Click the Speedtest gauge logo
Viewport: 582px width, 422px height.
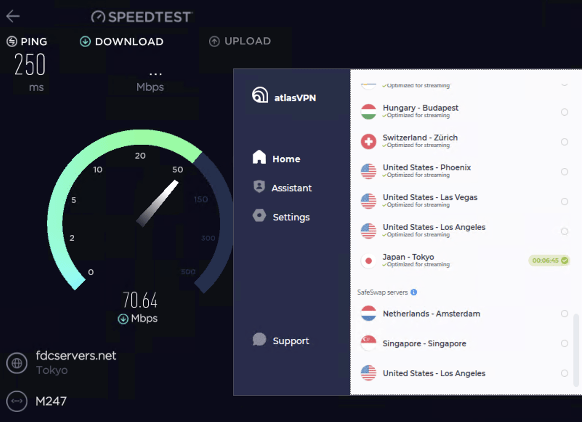point(98,17)
